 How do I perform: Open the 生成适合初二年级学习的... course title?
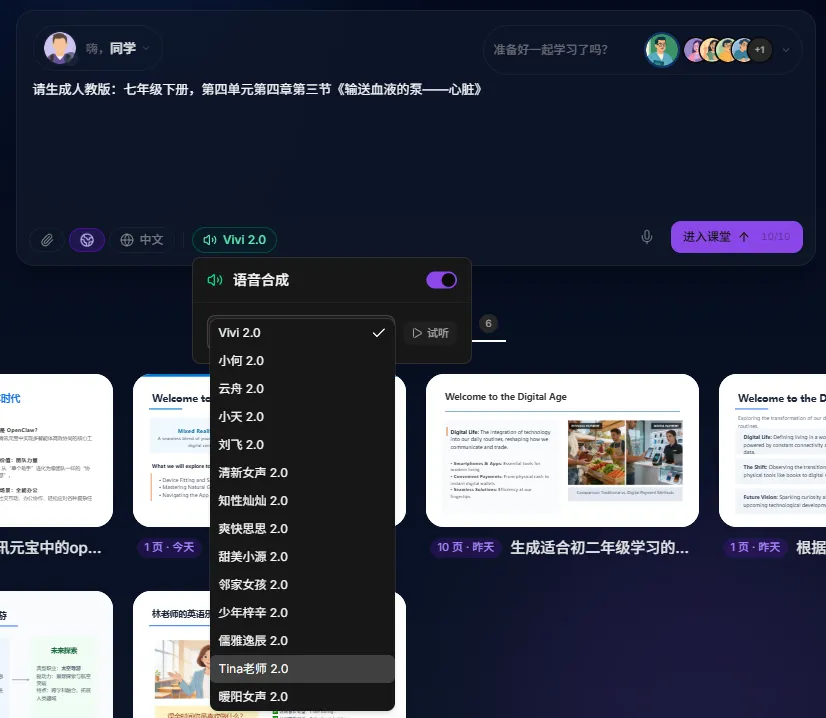pos(599,547)
